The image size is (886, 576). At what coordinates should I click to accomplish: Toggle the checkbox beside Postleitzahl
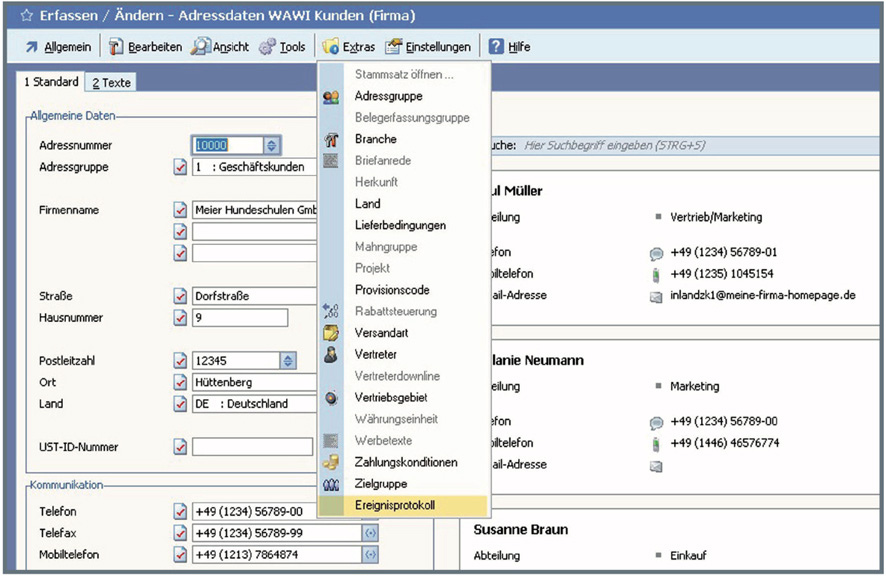coord(180,361)
